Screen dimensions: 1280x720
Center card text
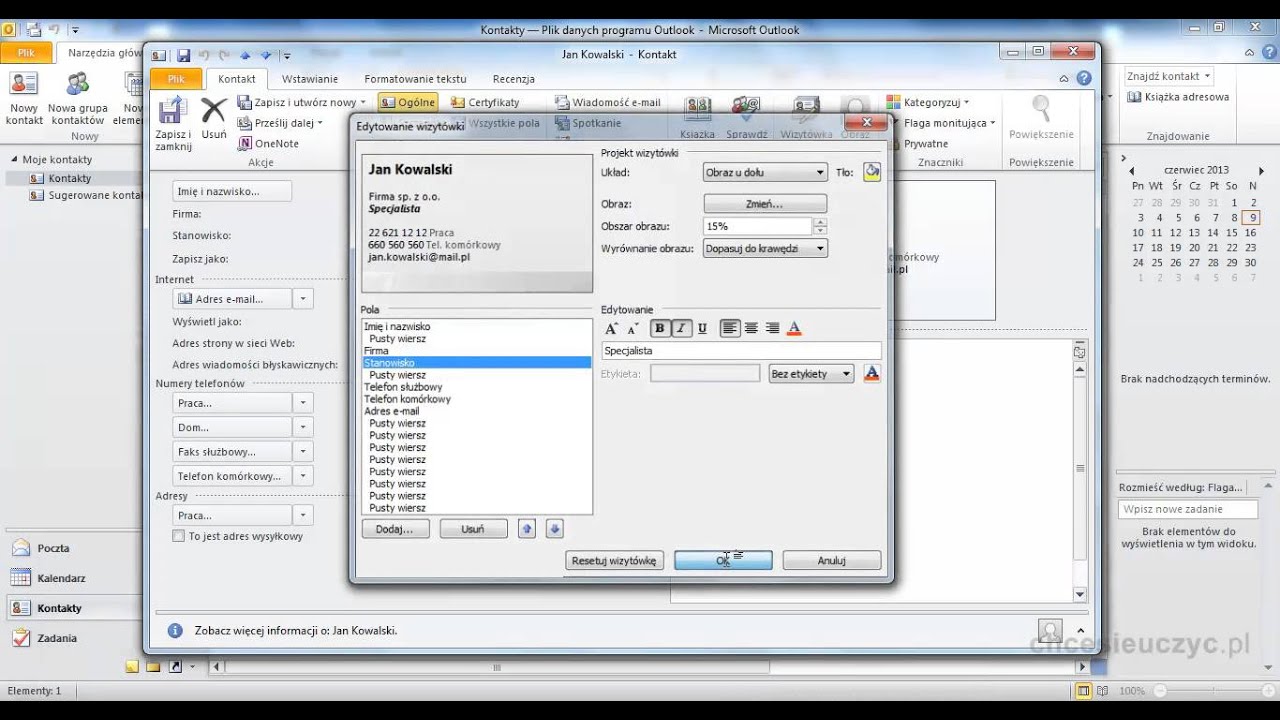point(751,328)
